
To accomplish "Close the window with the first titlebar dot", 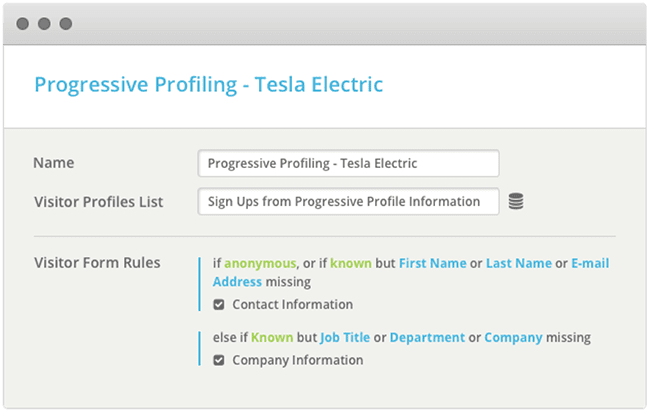I will coord(22,24).
